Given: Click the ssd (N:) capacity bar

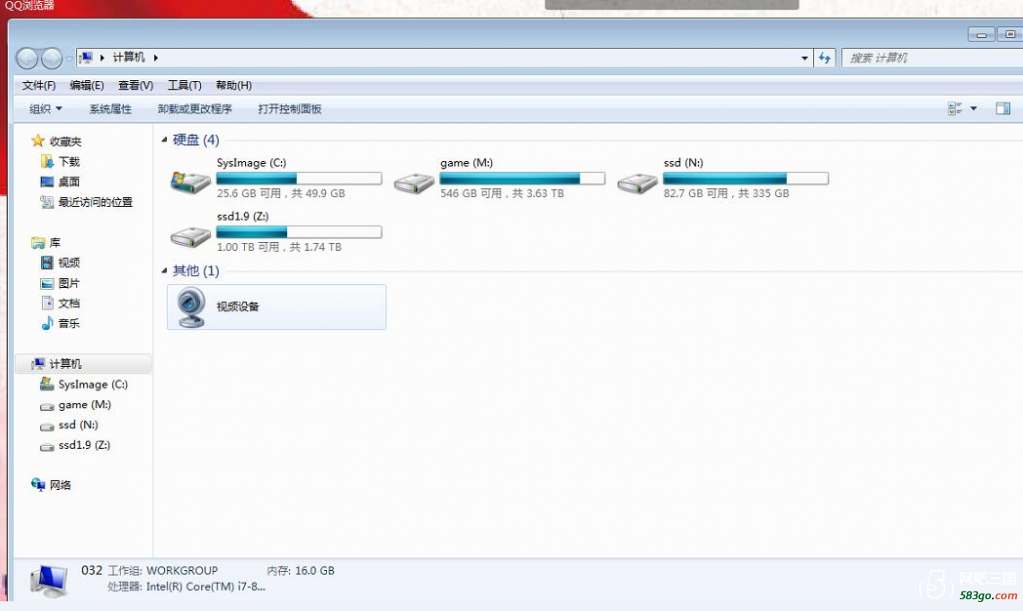Looking at the screenshot, I should click(746, 179).
